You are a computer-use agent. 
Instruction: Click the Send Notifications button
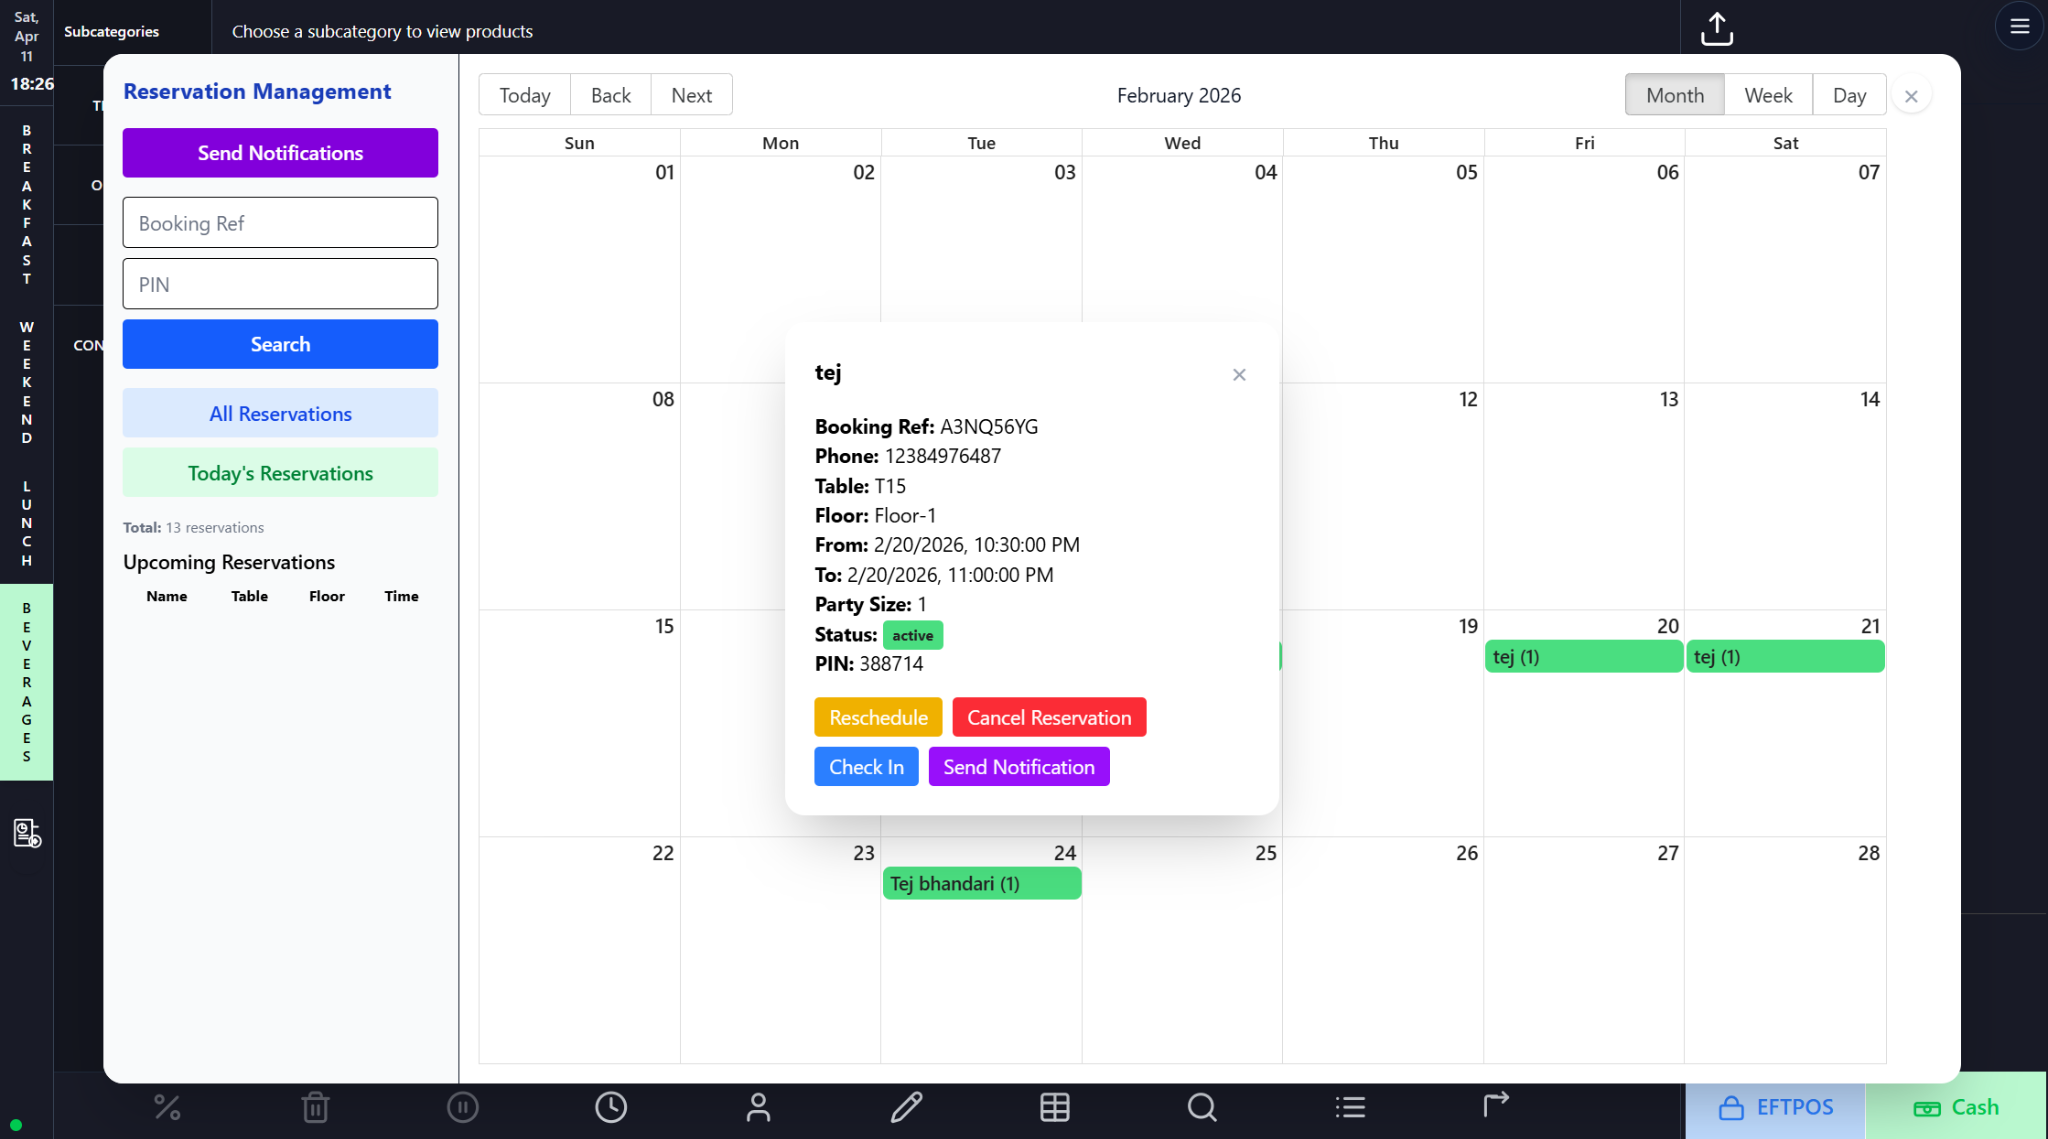(x=280, y=153)
